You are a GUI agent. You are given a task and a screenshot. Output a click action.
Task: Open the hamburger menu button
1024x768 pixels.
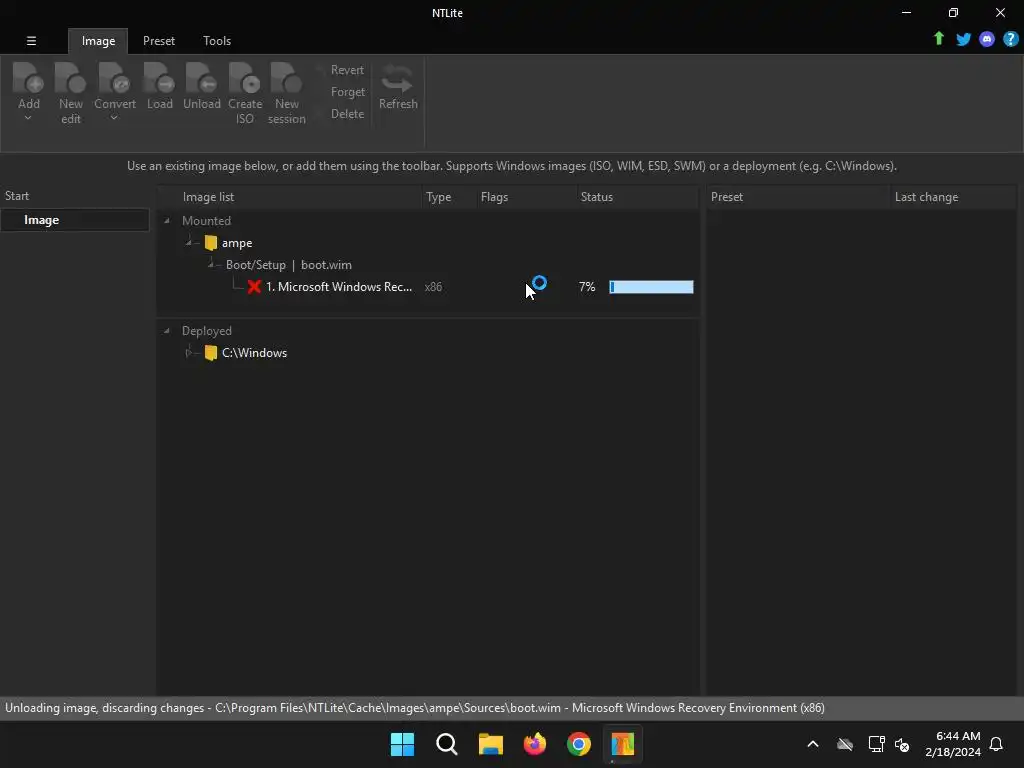pos(31,40)
